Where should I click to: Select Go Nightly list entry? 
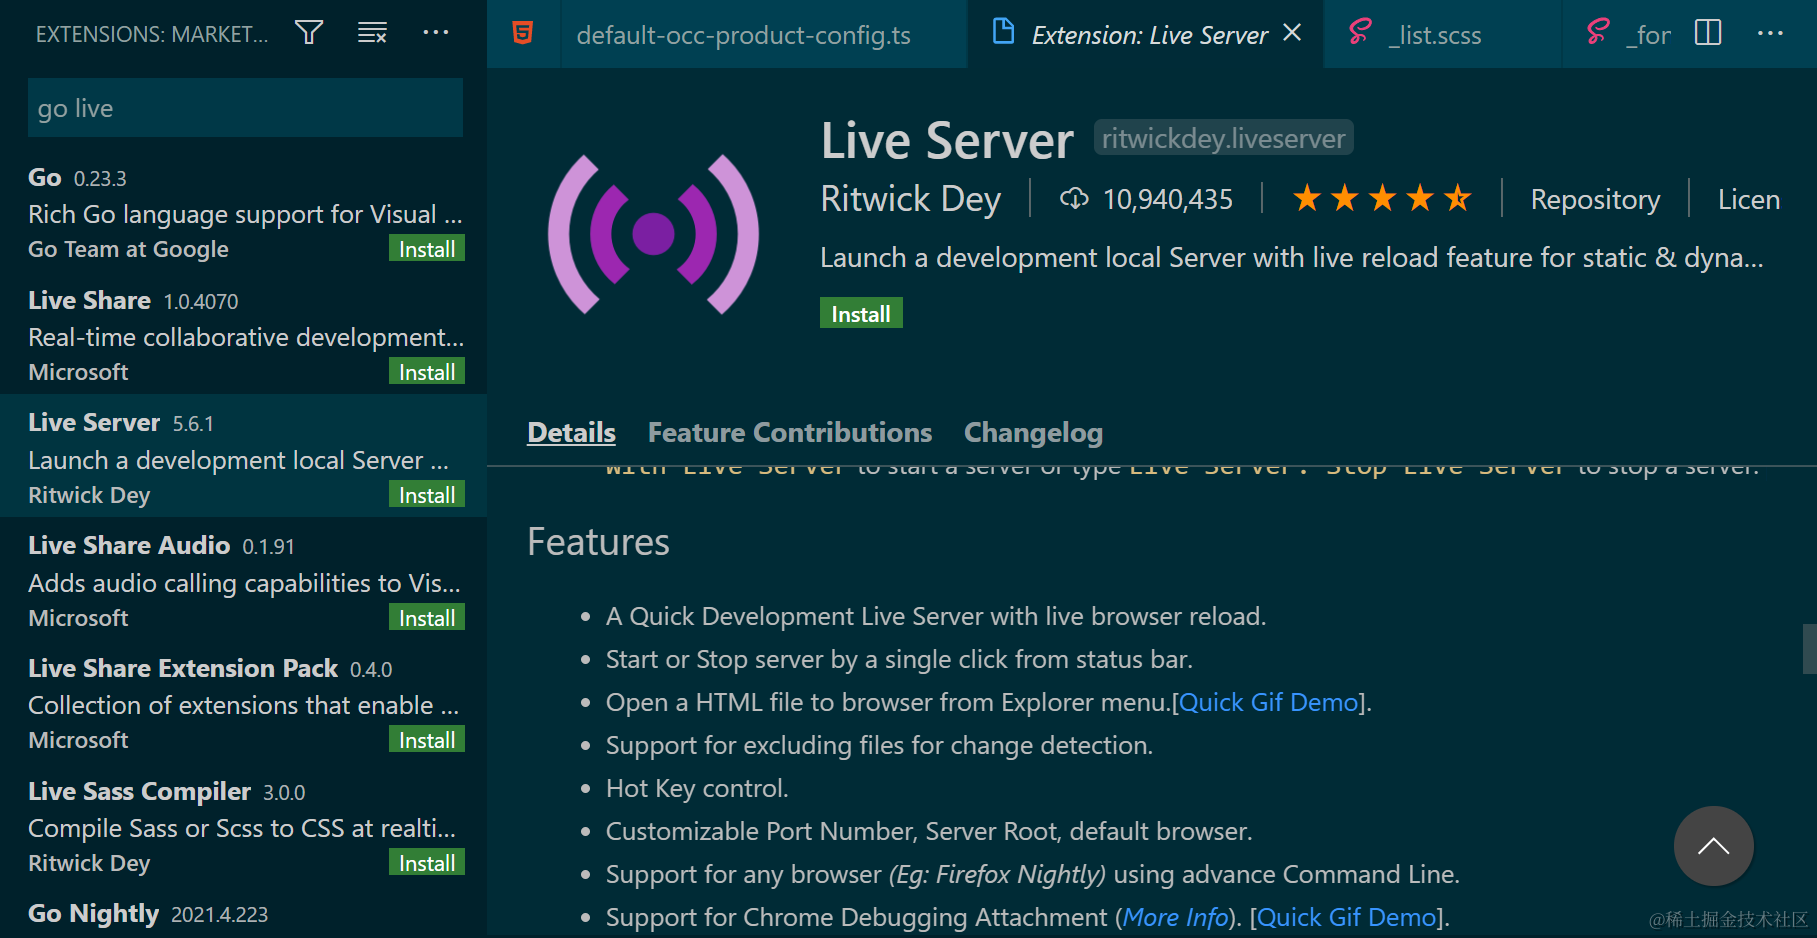click(x=243, y=914)
